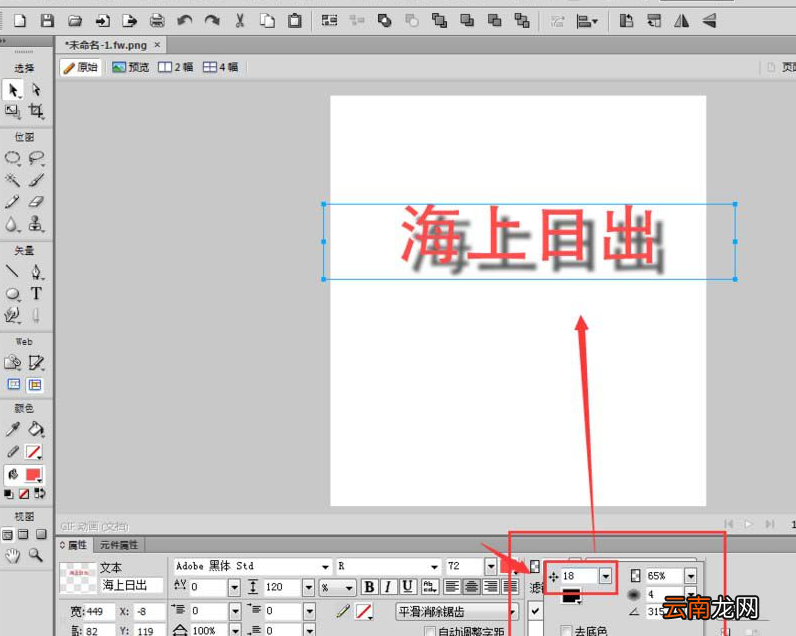Select the Eraser tool

(x=36, y=202)
